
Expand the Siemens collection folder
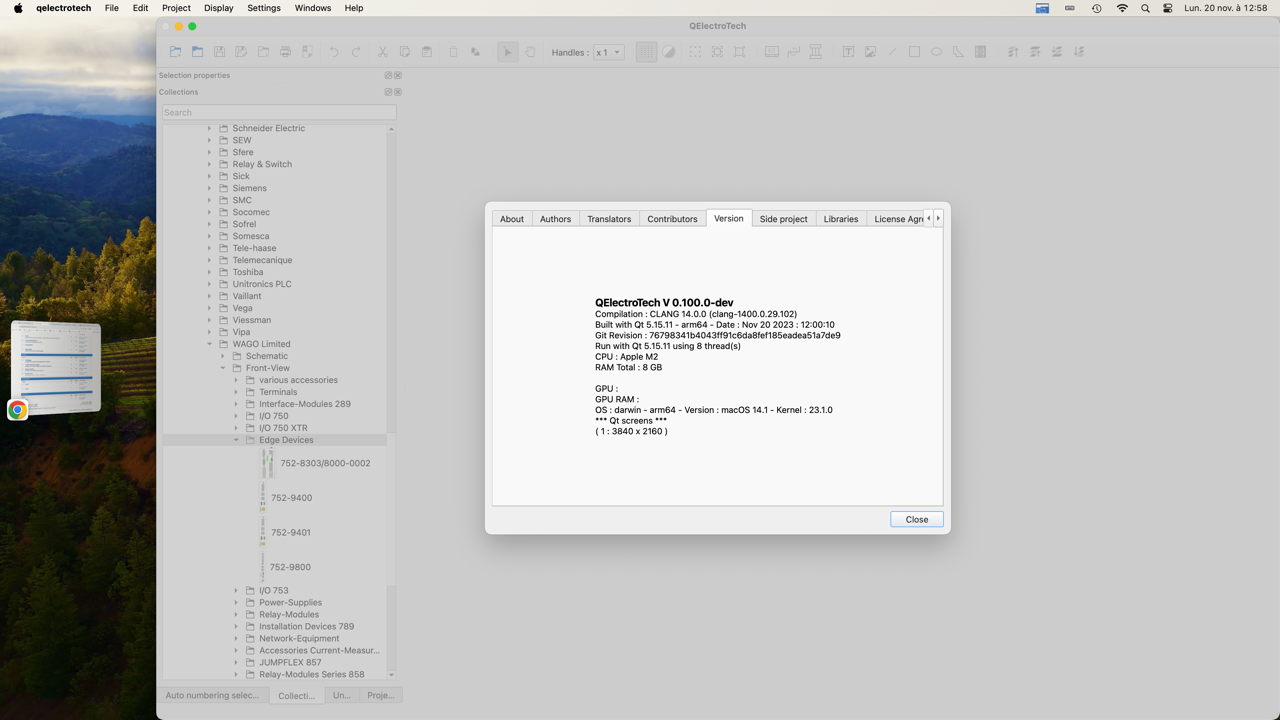210,188
